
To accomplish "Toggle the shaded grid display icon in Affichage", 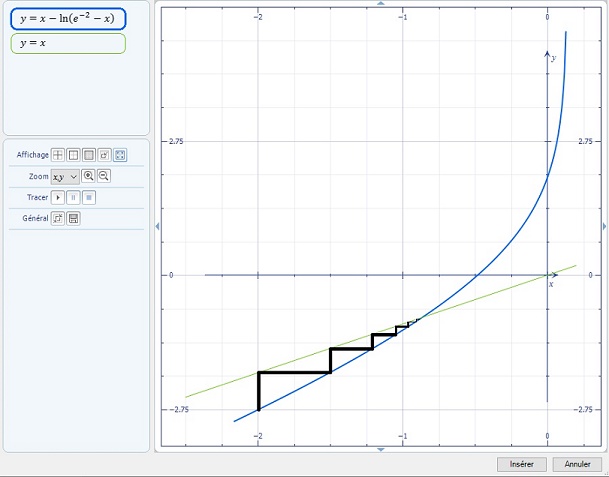I will click(x=89, y=155).
